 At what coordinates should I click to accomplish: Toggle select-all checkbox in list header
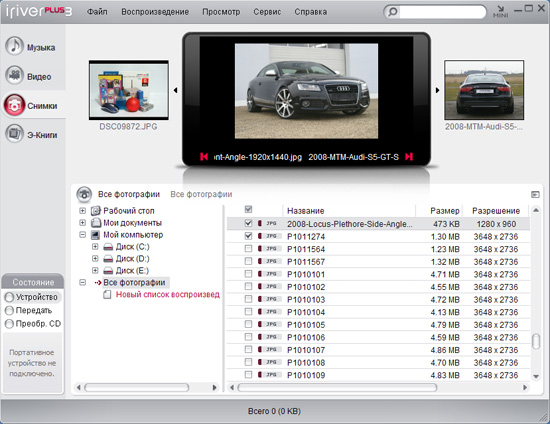(248, 209)
